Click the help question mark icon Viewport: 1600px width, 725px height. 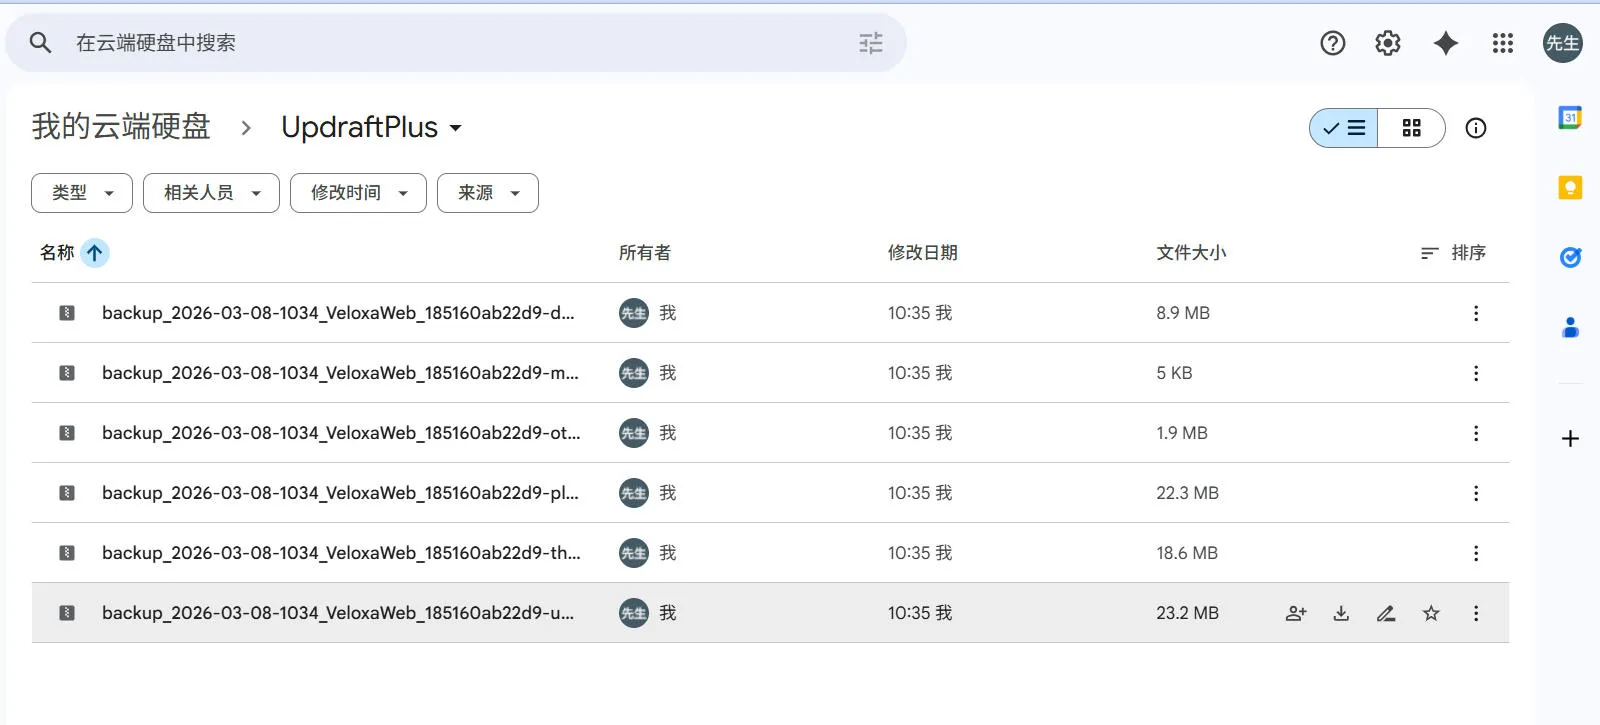(x=1332, y=43)
